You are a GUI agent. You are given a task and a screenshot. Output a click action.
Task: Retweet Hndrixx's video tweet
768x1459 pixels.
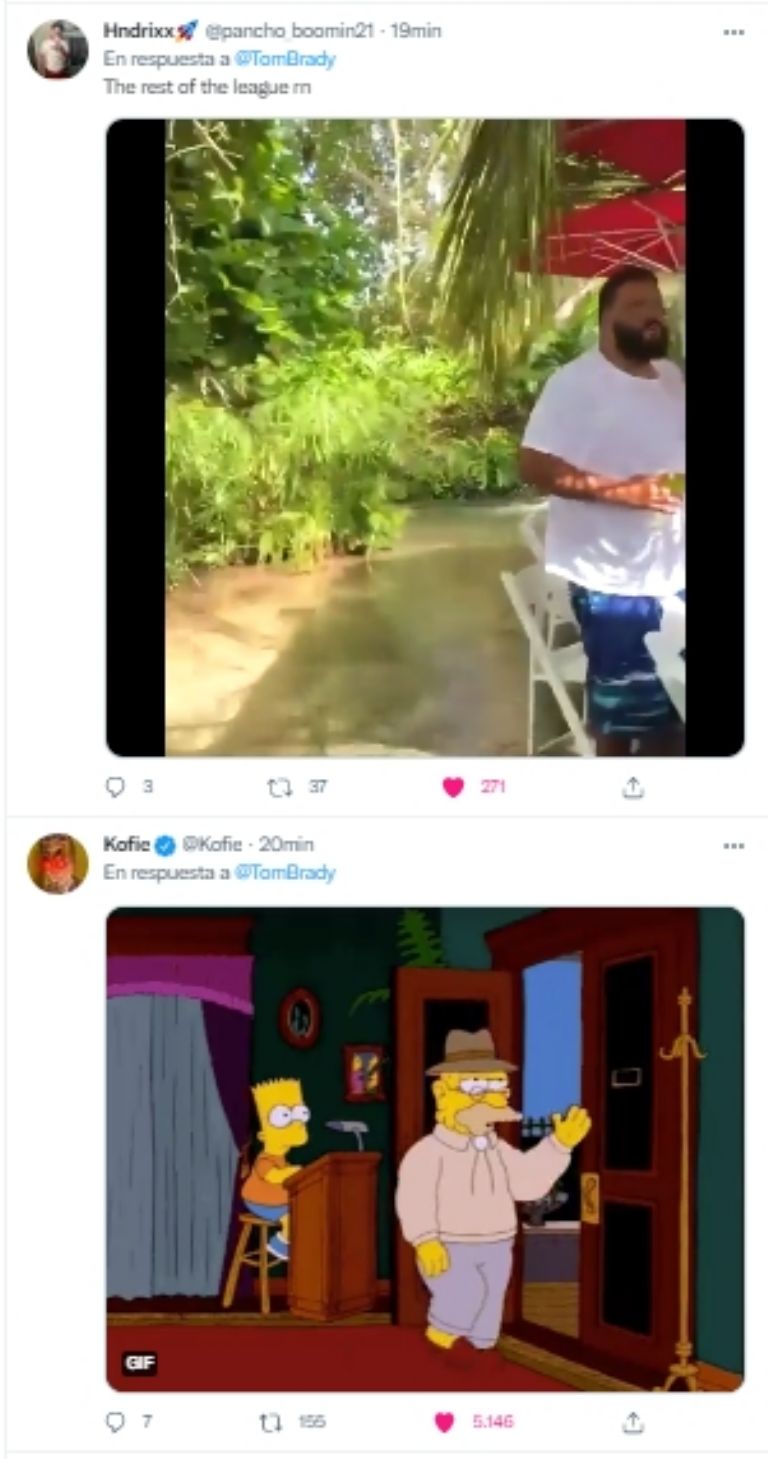[276, 788]
